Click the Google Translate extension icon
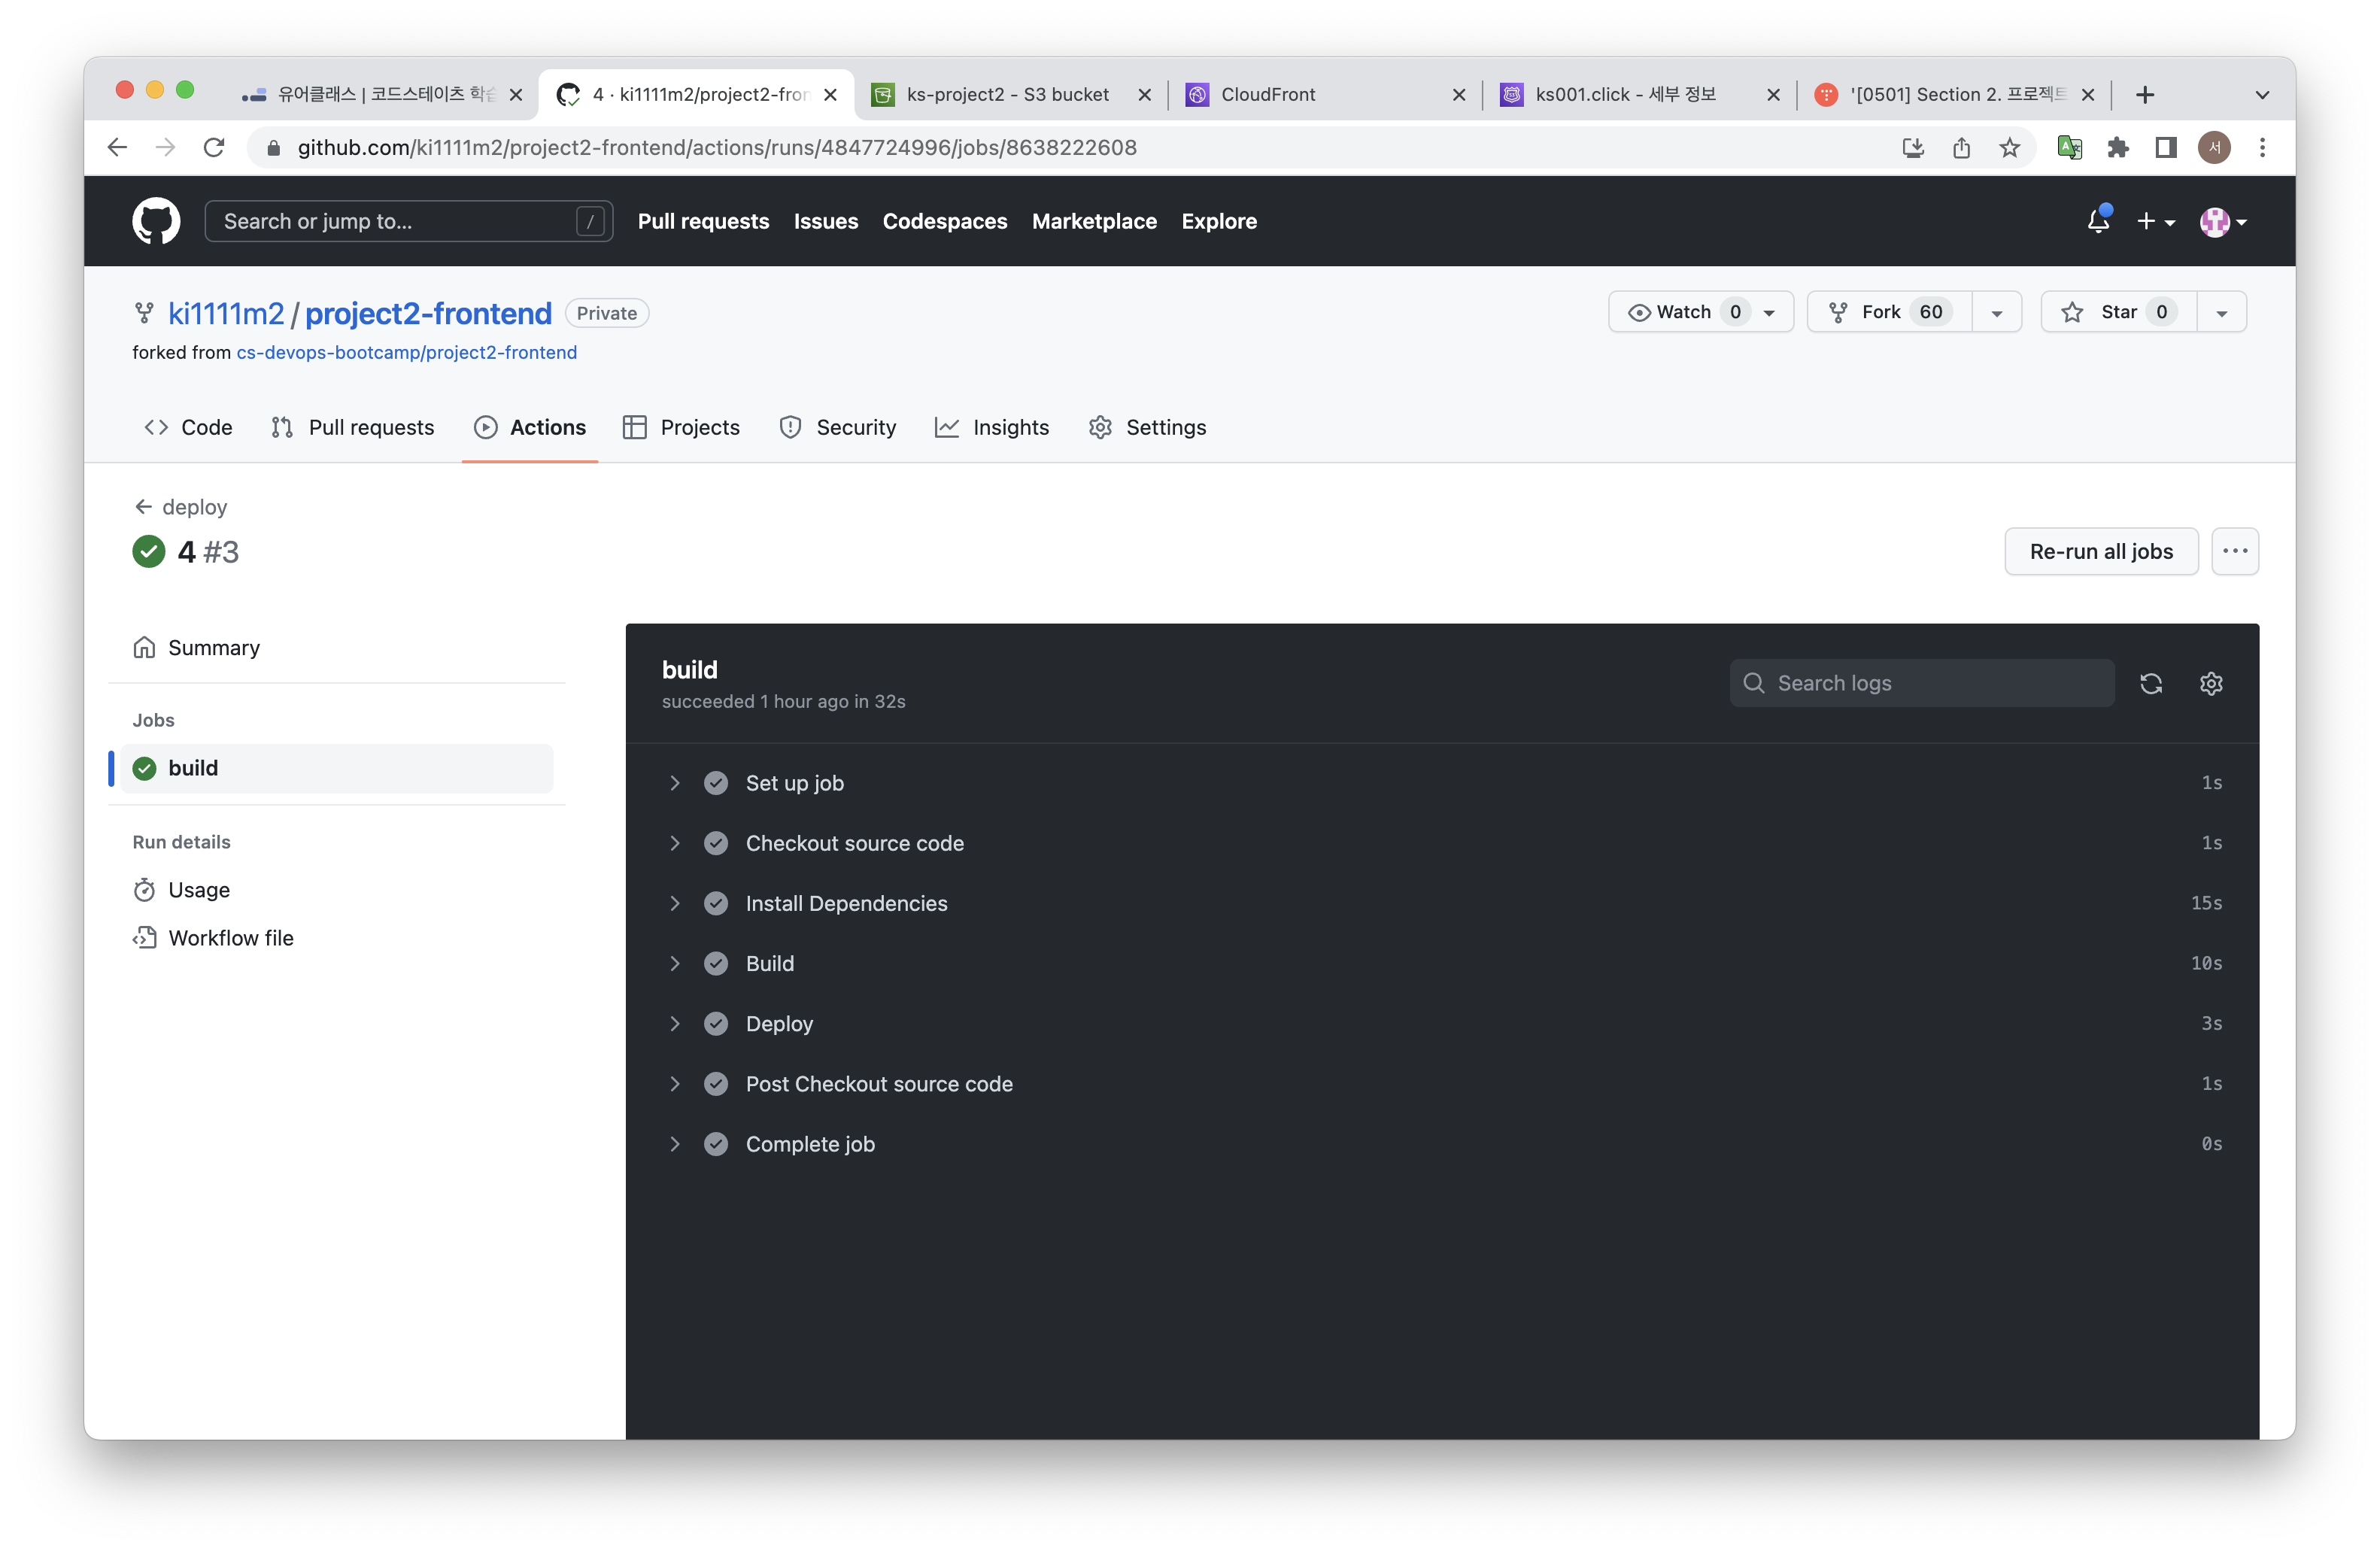The width and height of the screenshot is (2380, 1551). point(2069,148)
